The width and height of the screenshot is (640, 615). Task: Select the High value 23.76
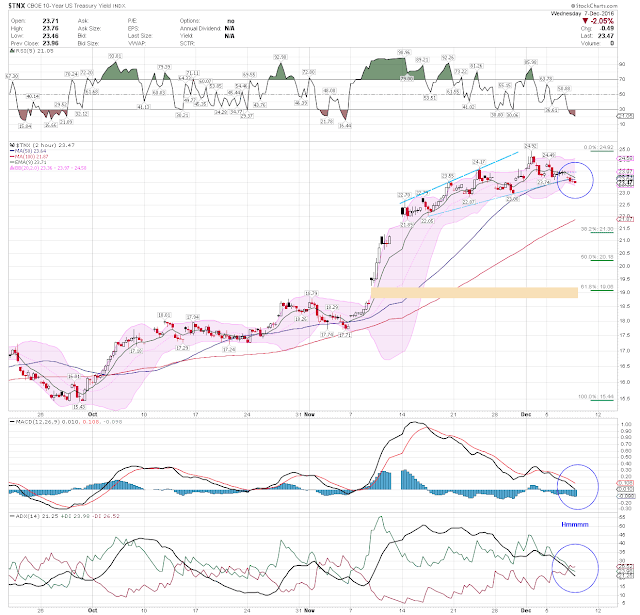(51, 28)
